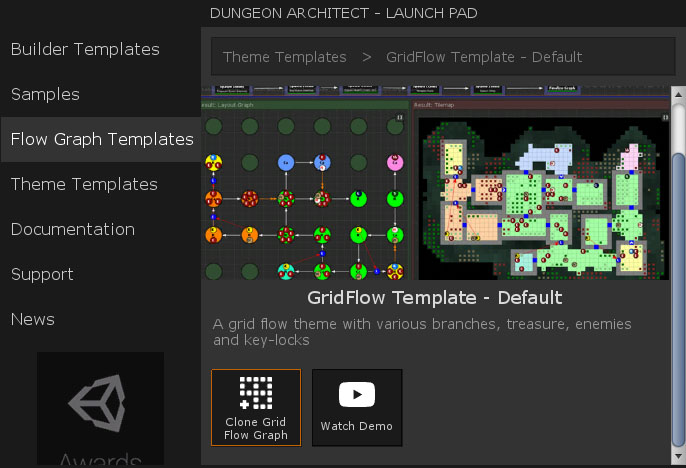This screenshot has height=468, width=686.
Task: Click the scrollbar up arrow
Action: [678, 94]
